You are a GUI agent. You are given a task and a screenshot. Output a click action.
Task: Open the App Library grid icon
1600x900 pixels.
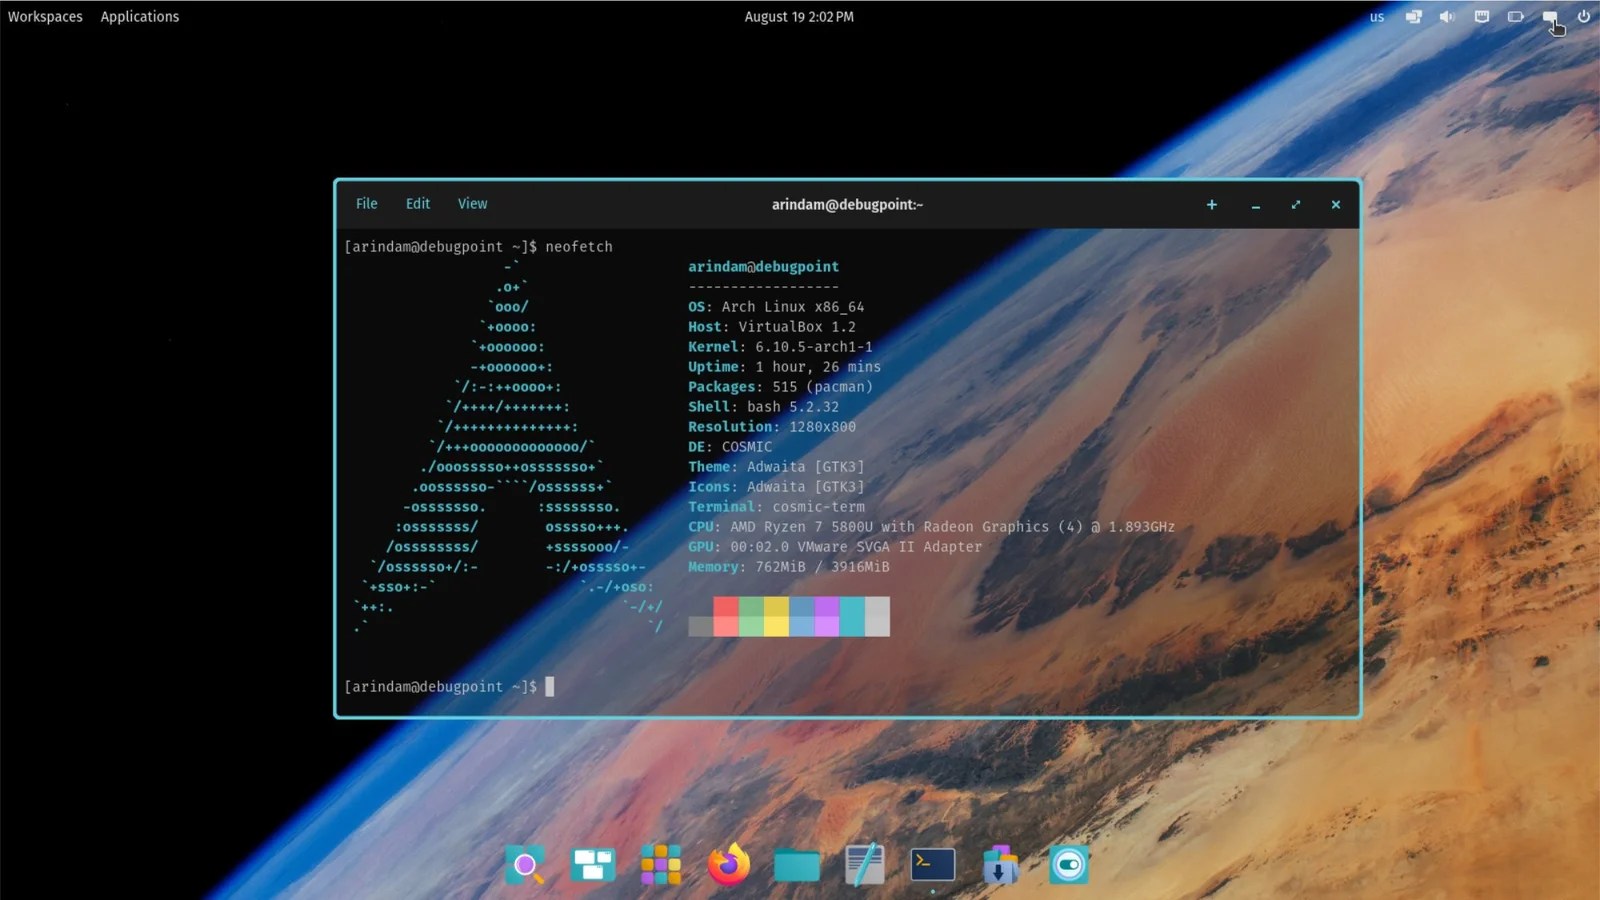tap(661, 865)
